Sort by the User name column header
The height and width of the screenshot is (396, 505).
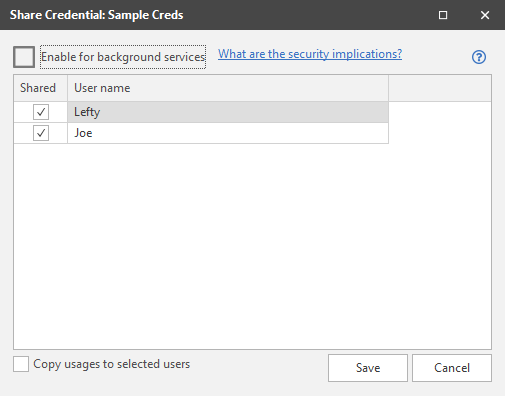coord(228,88)
